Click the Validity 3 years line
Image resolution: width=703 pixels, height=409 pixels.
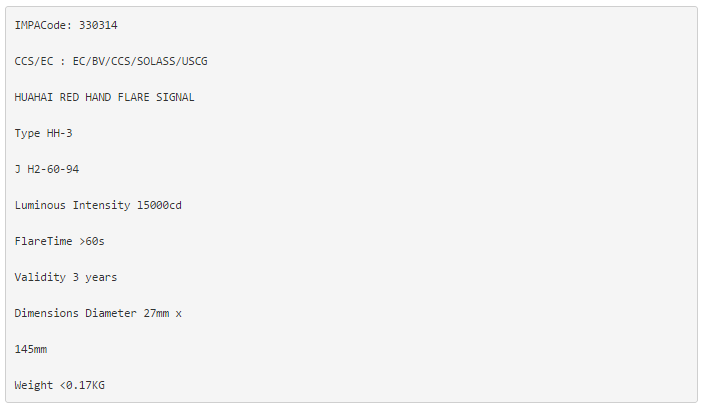pos(66,277)
